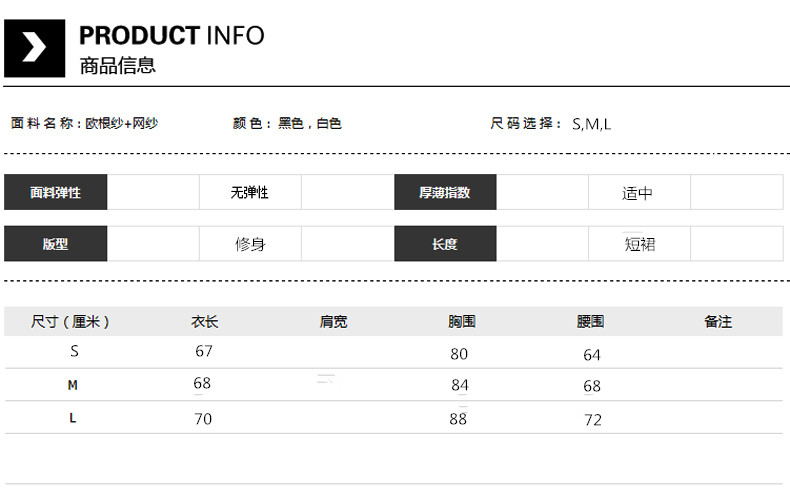This screenshot has width=790, height=497.
Task: Click the 胸围 column header
Action: coord(461,322)
